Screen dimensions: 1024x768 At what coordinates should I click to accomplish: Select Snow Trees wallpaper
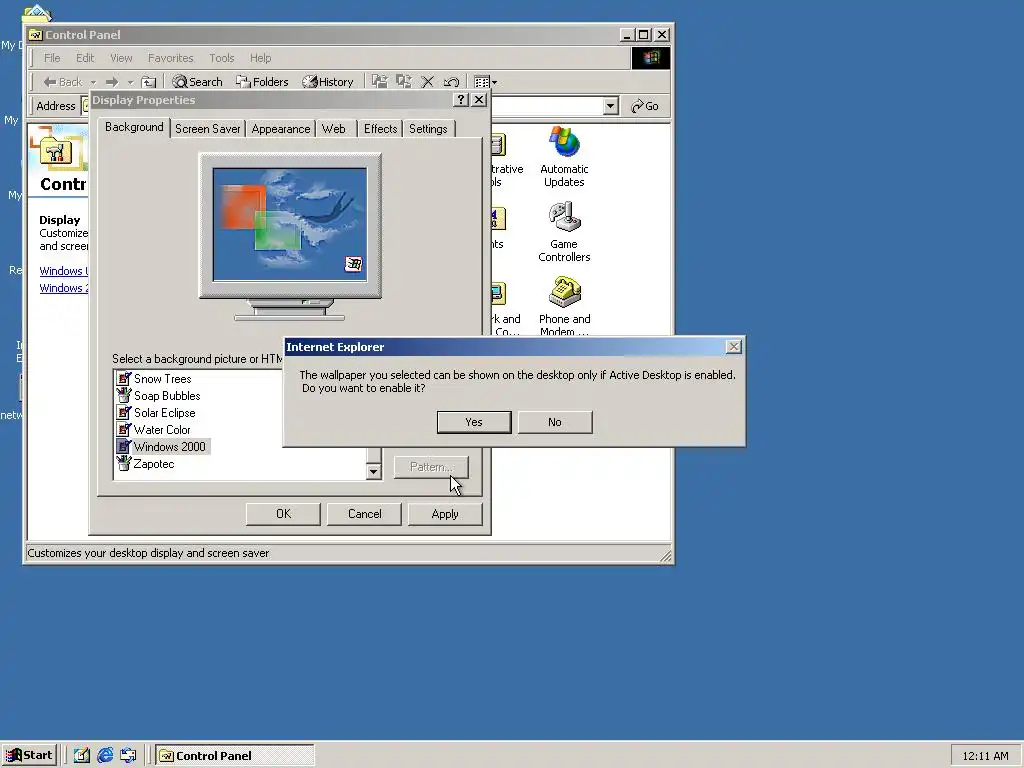tap(163, 379)
